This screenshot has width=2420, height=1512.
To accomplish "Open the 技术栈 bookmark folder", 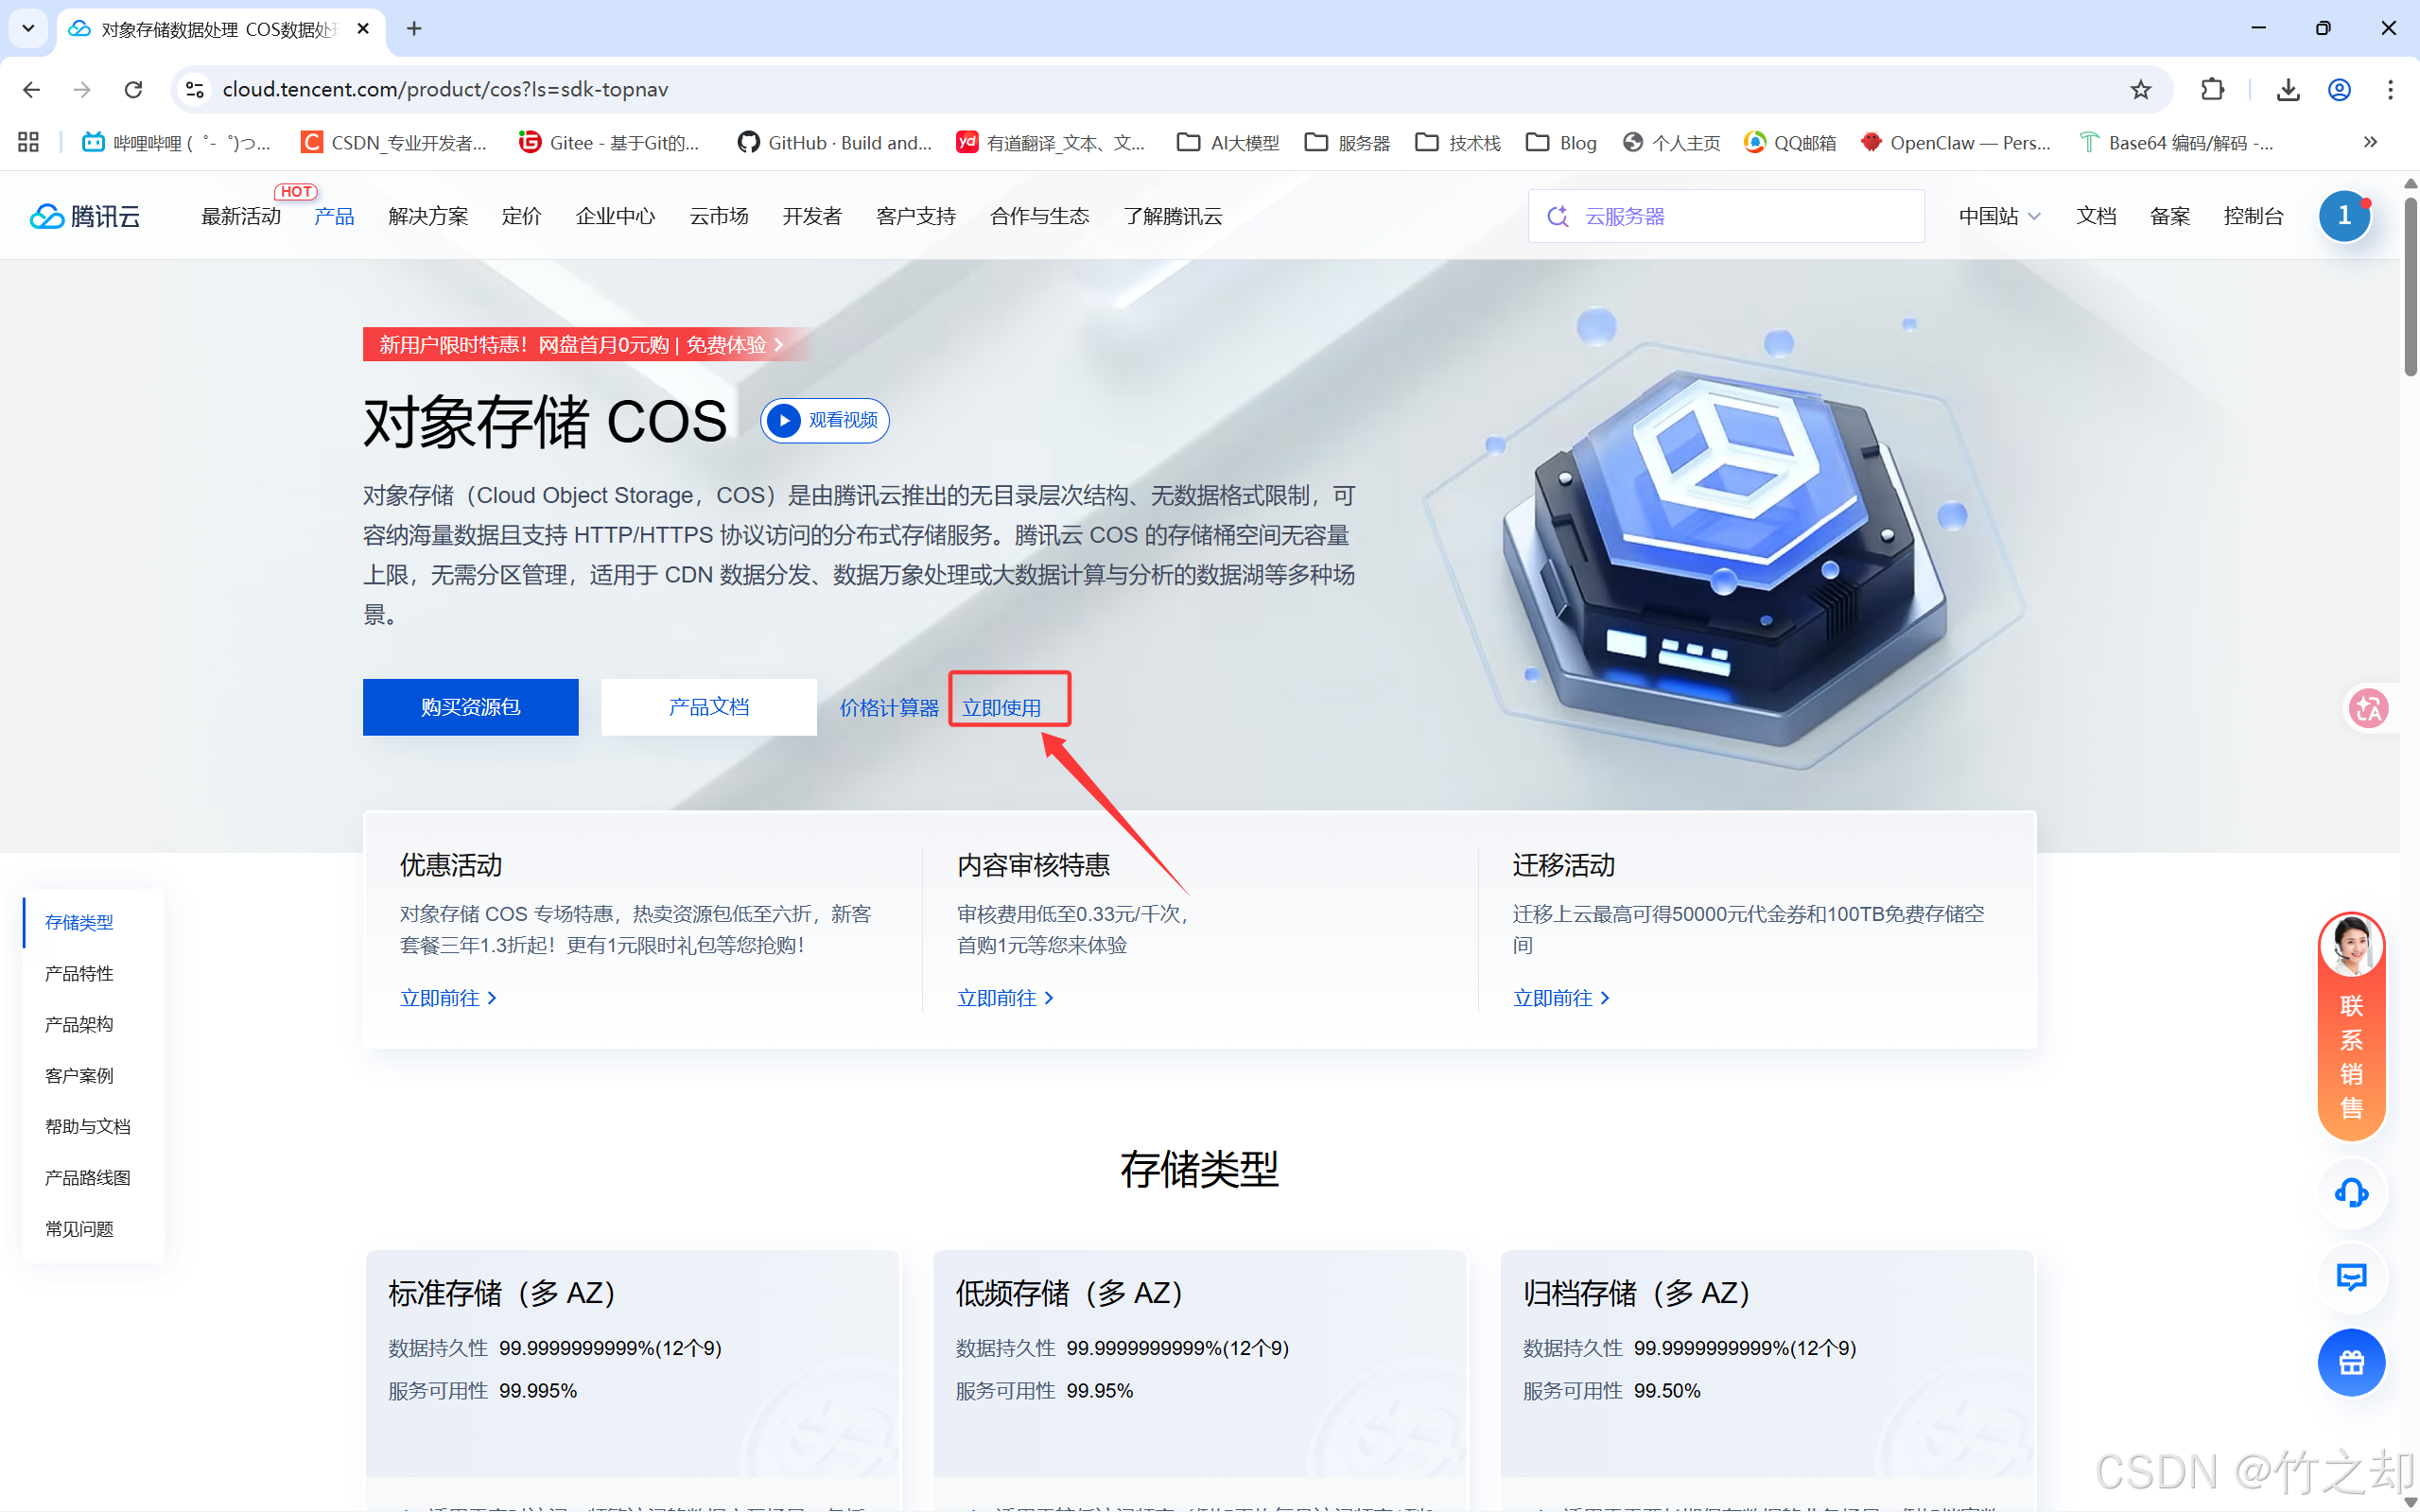I will click(x=1458, y=143).
